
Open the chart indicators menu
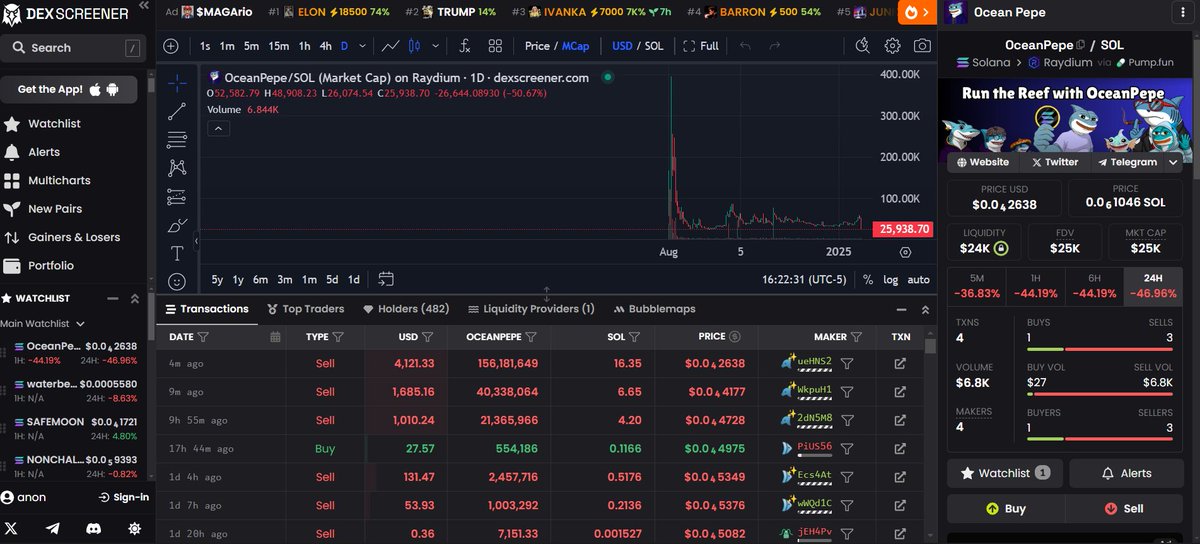(465, 46)
